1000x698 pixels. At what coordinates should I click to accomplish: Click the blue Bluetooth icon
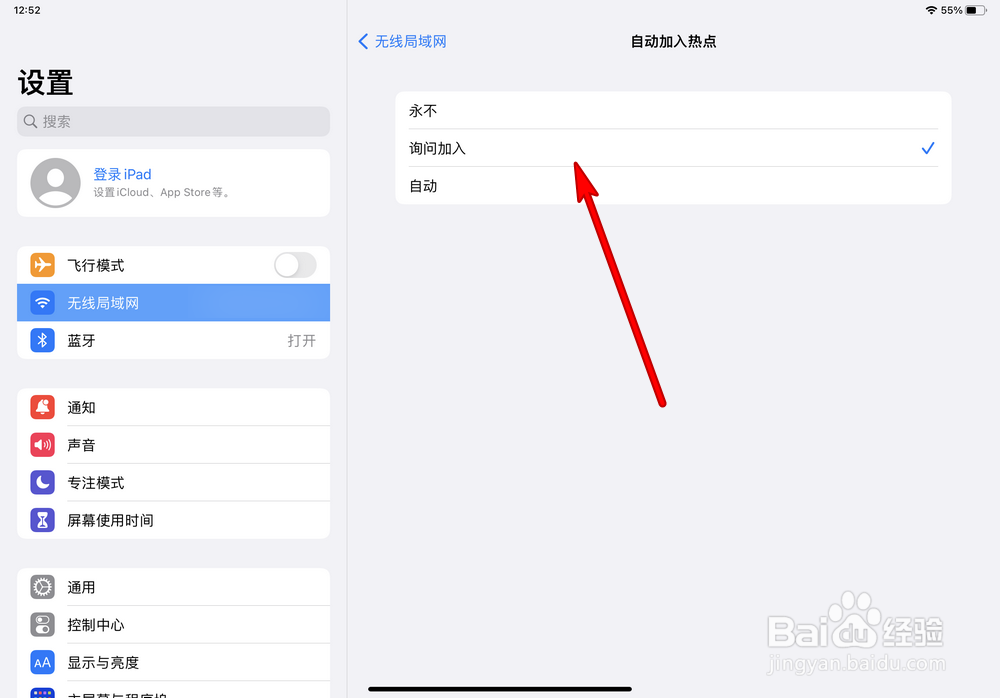[x=42, y=340]
